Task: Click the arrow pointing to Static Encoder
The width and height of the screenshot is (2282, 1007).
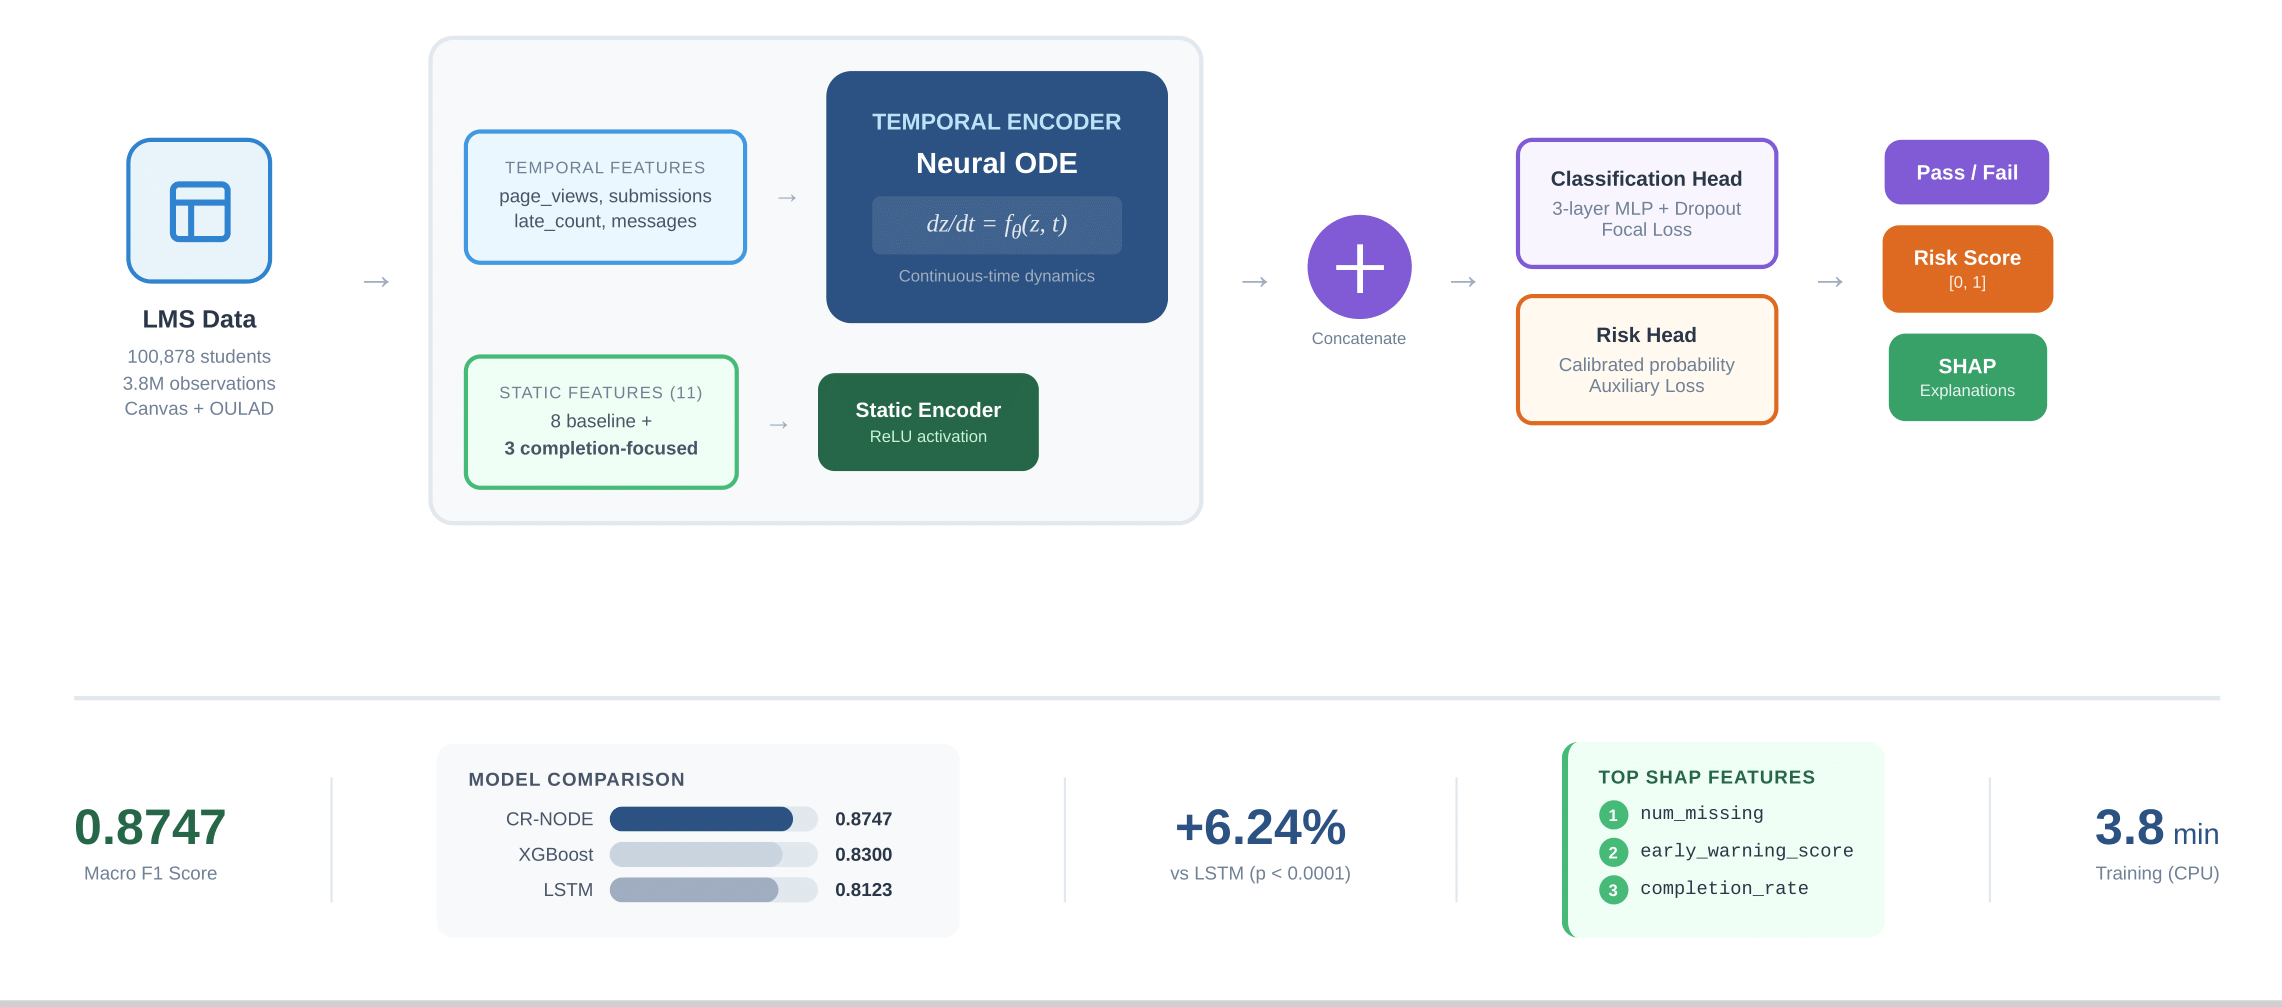Action: click(x=778, y=425)
